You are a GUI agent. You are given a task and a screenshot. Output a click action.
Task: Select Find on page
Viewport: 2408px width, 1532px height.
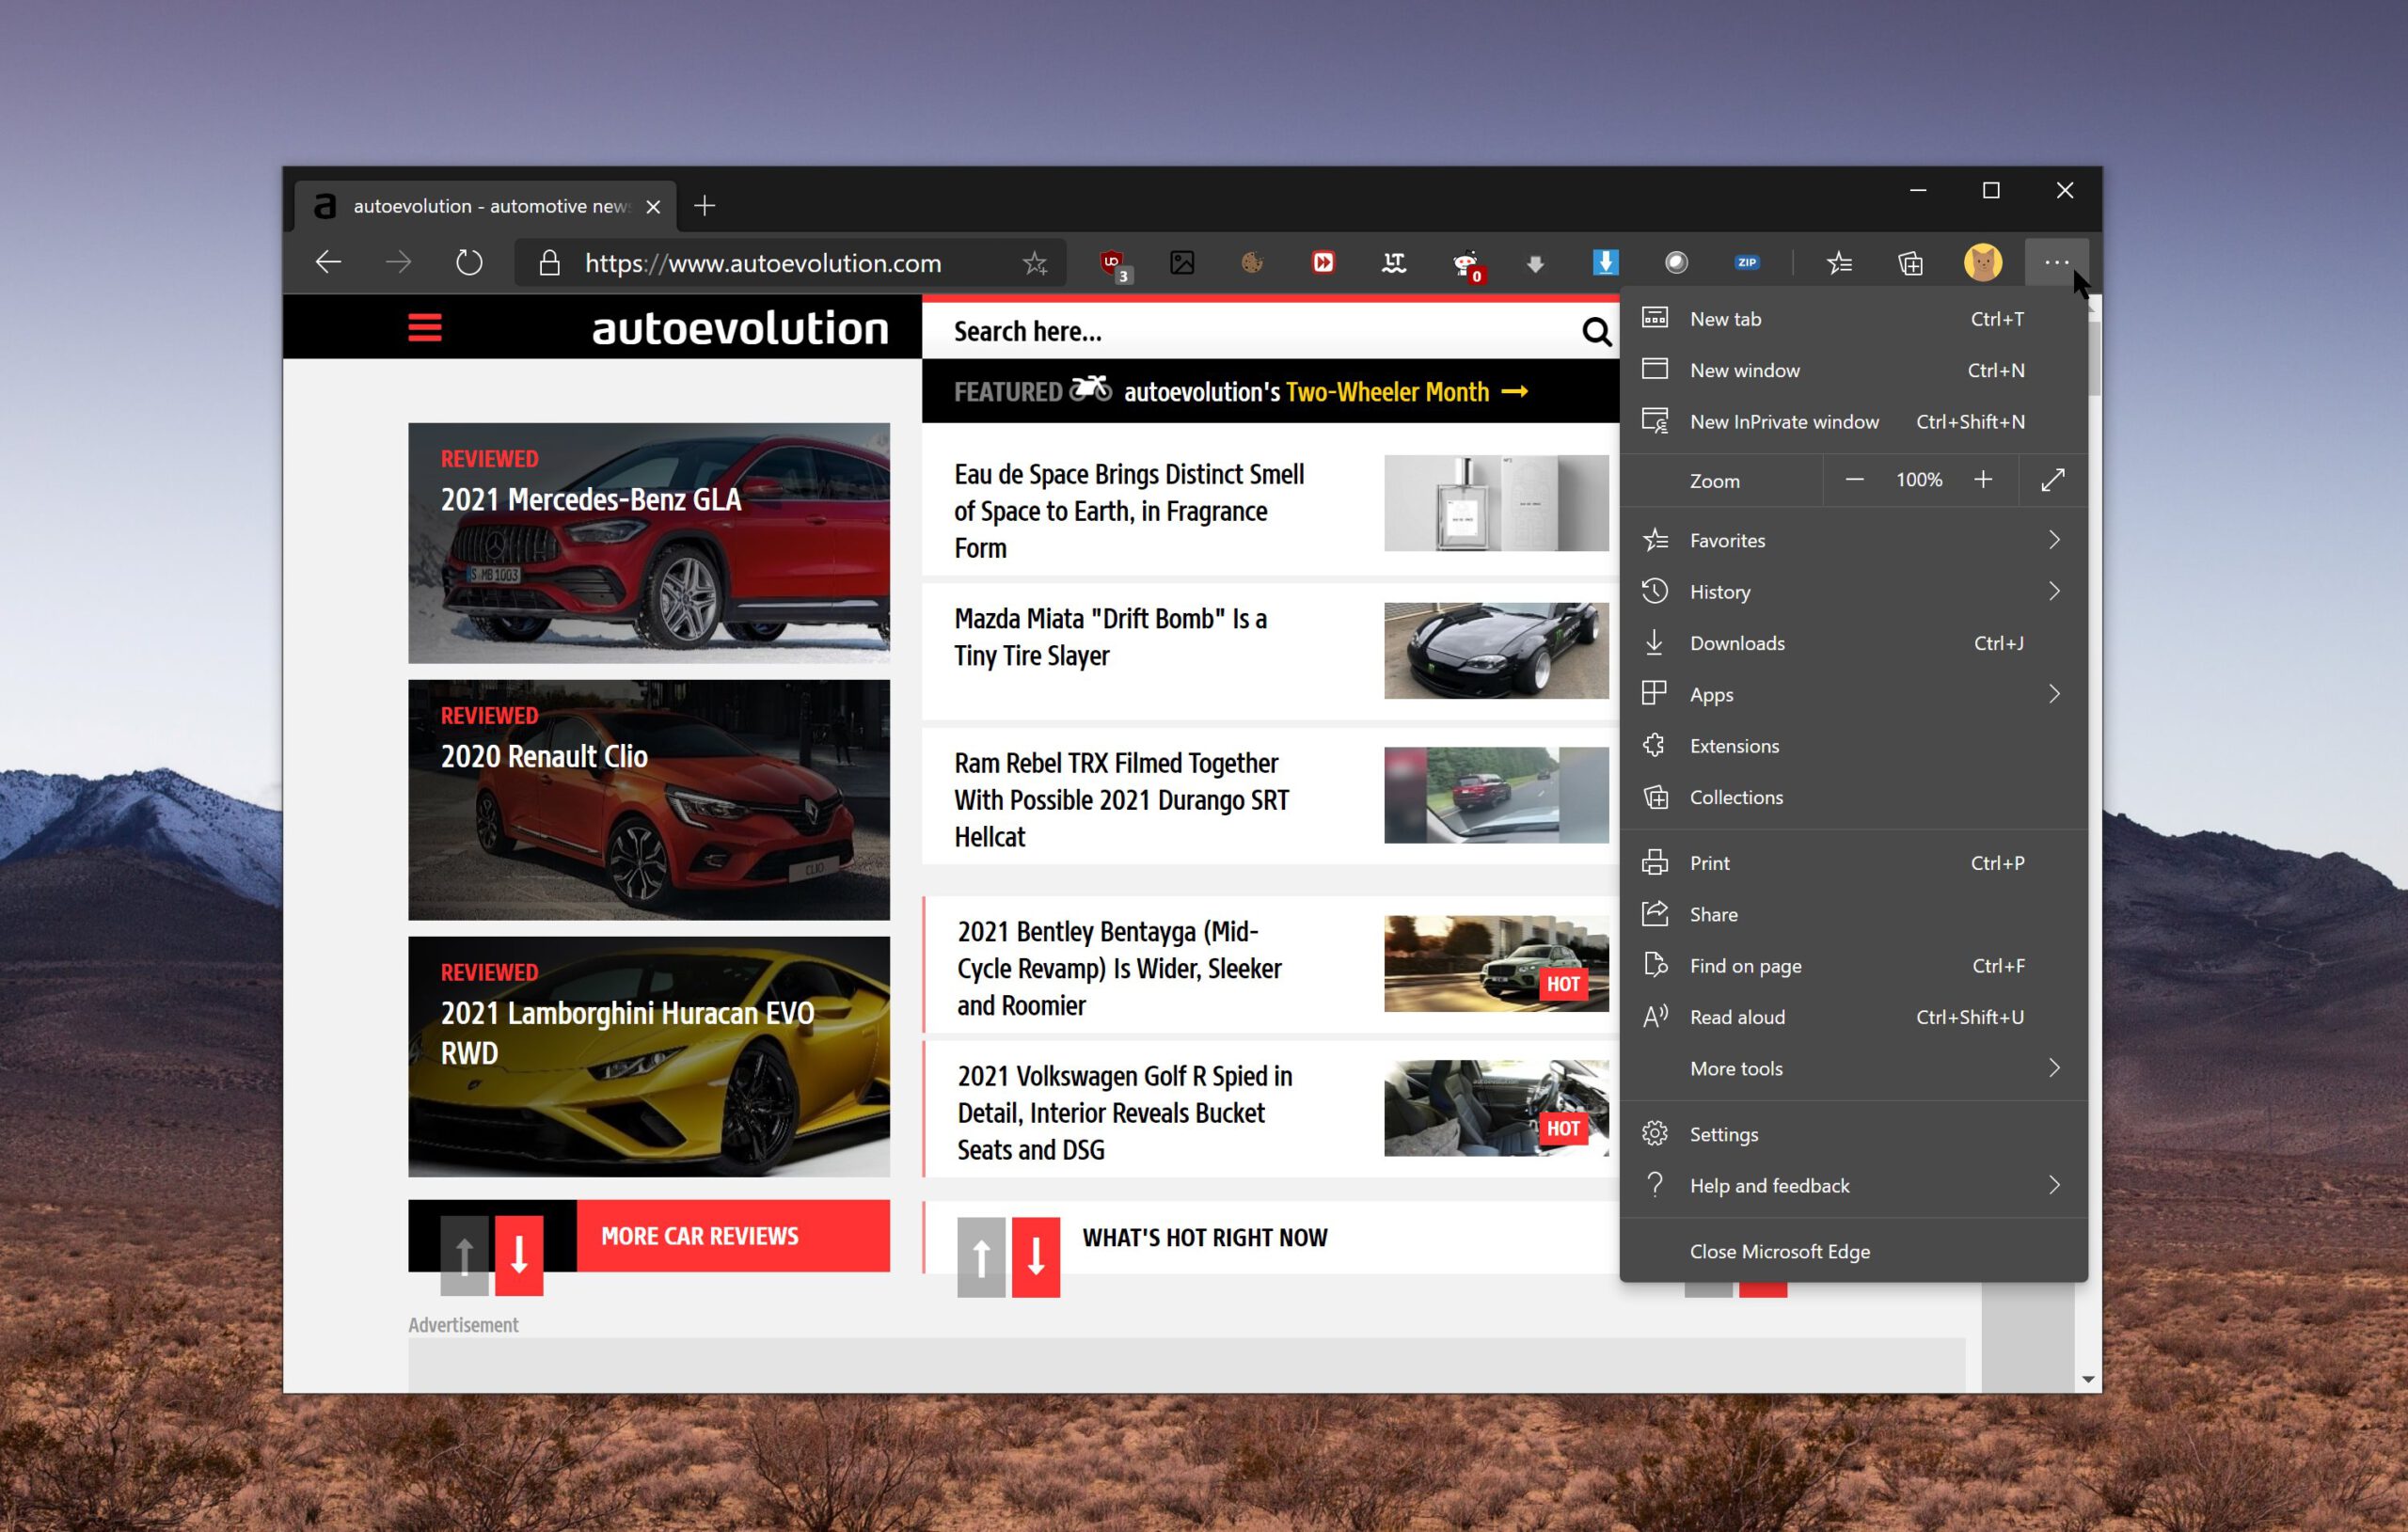tap(1853, 966)
